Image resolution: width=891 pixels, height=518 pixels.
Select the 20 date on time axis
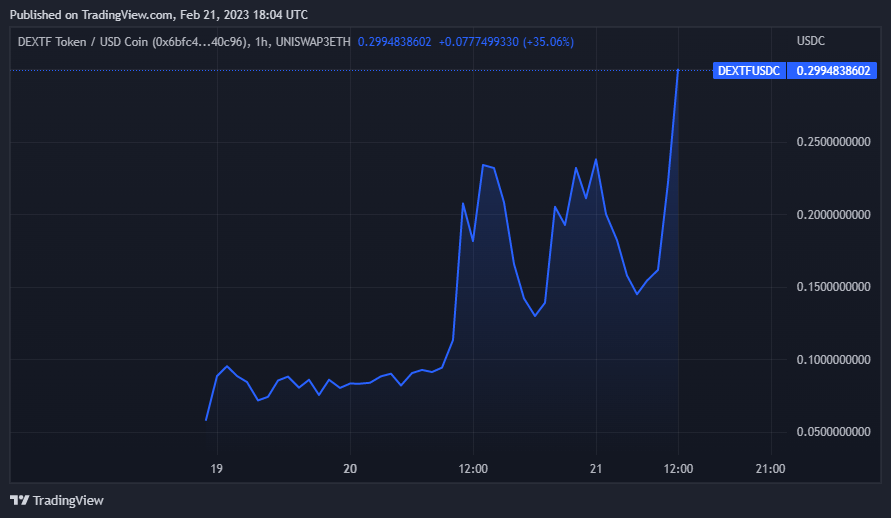pyautogui.click(x=349, y=468)
